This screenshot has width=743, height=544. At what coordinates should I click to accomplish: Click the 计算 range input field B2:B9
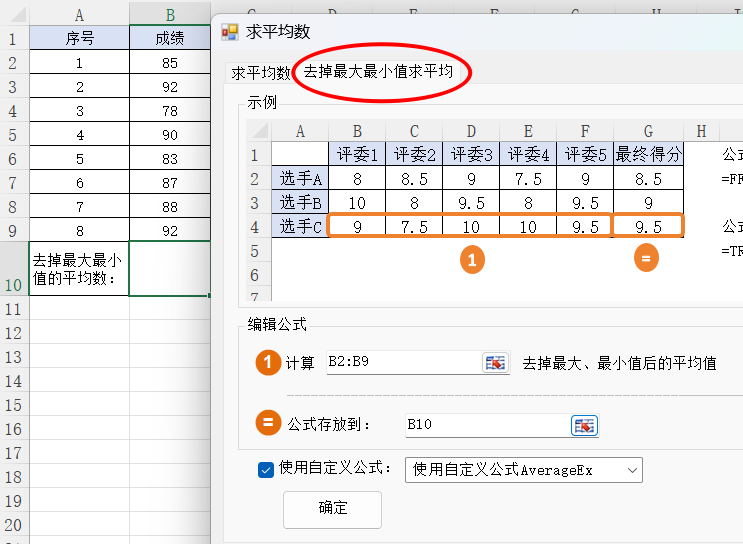tap(402, 363)
